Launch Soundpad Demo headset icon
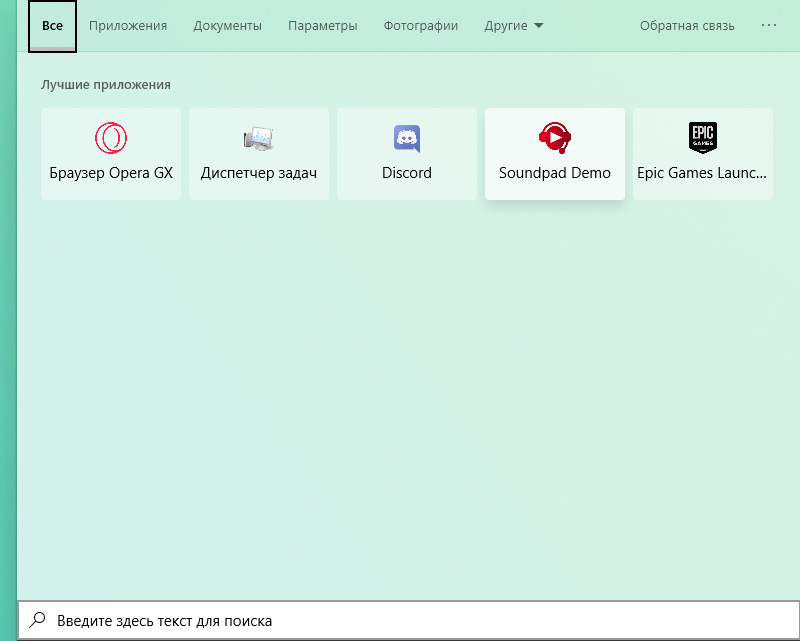 pos(555,137)
